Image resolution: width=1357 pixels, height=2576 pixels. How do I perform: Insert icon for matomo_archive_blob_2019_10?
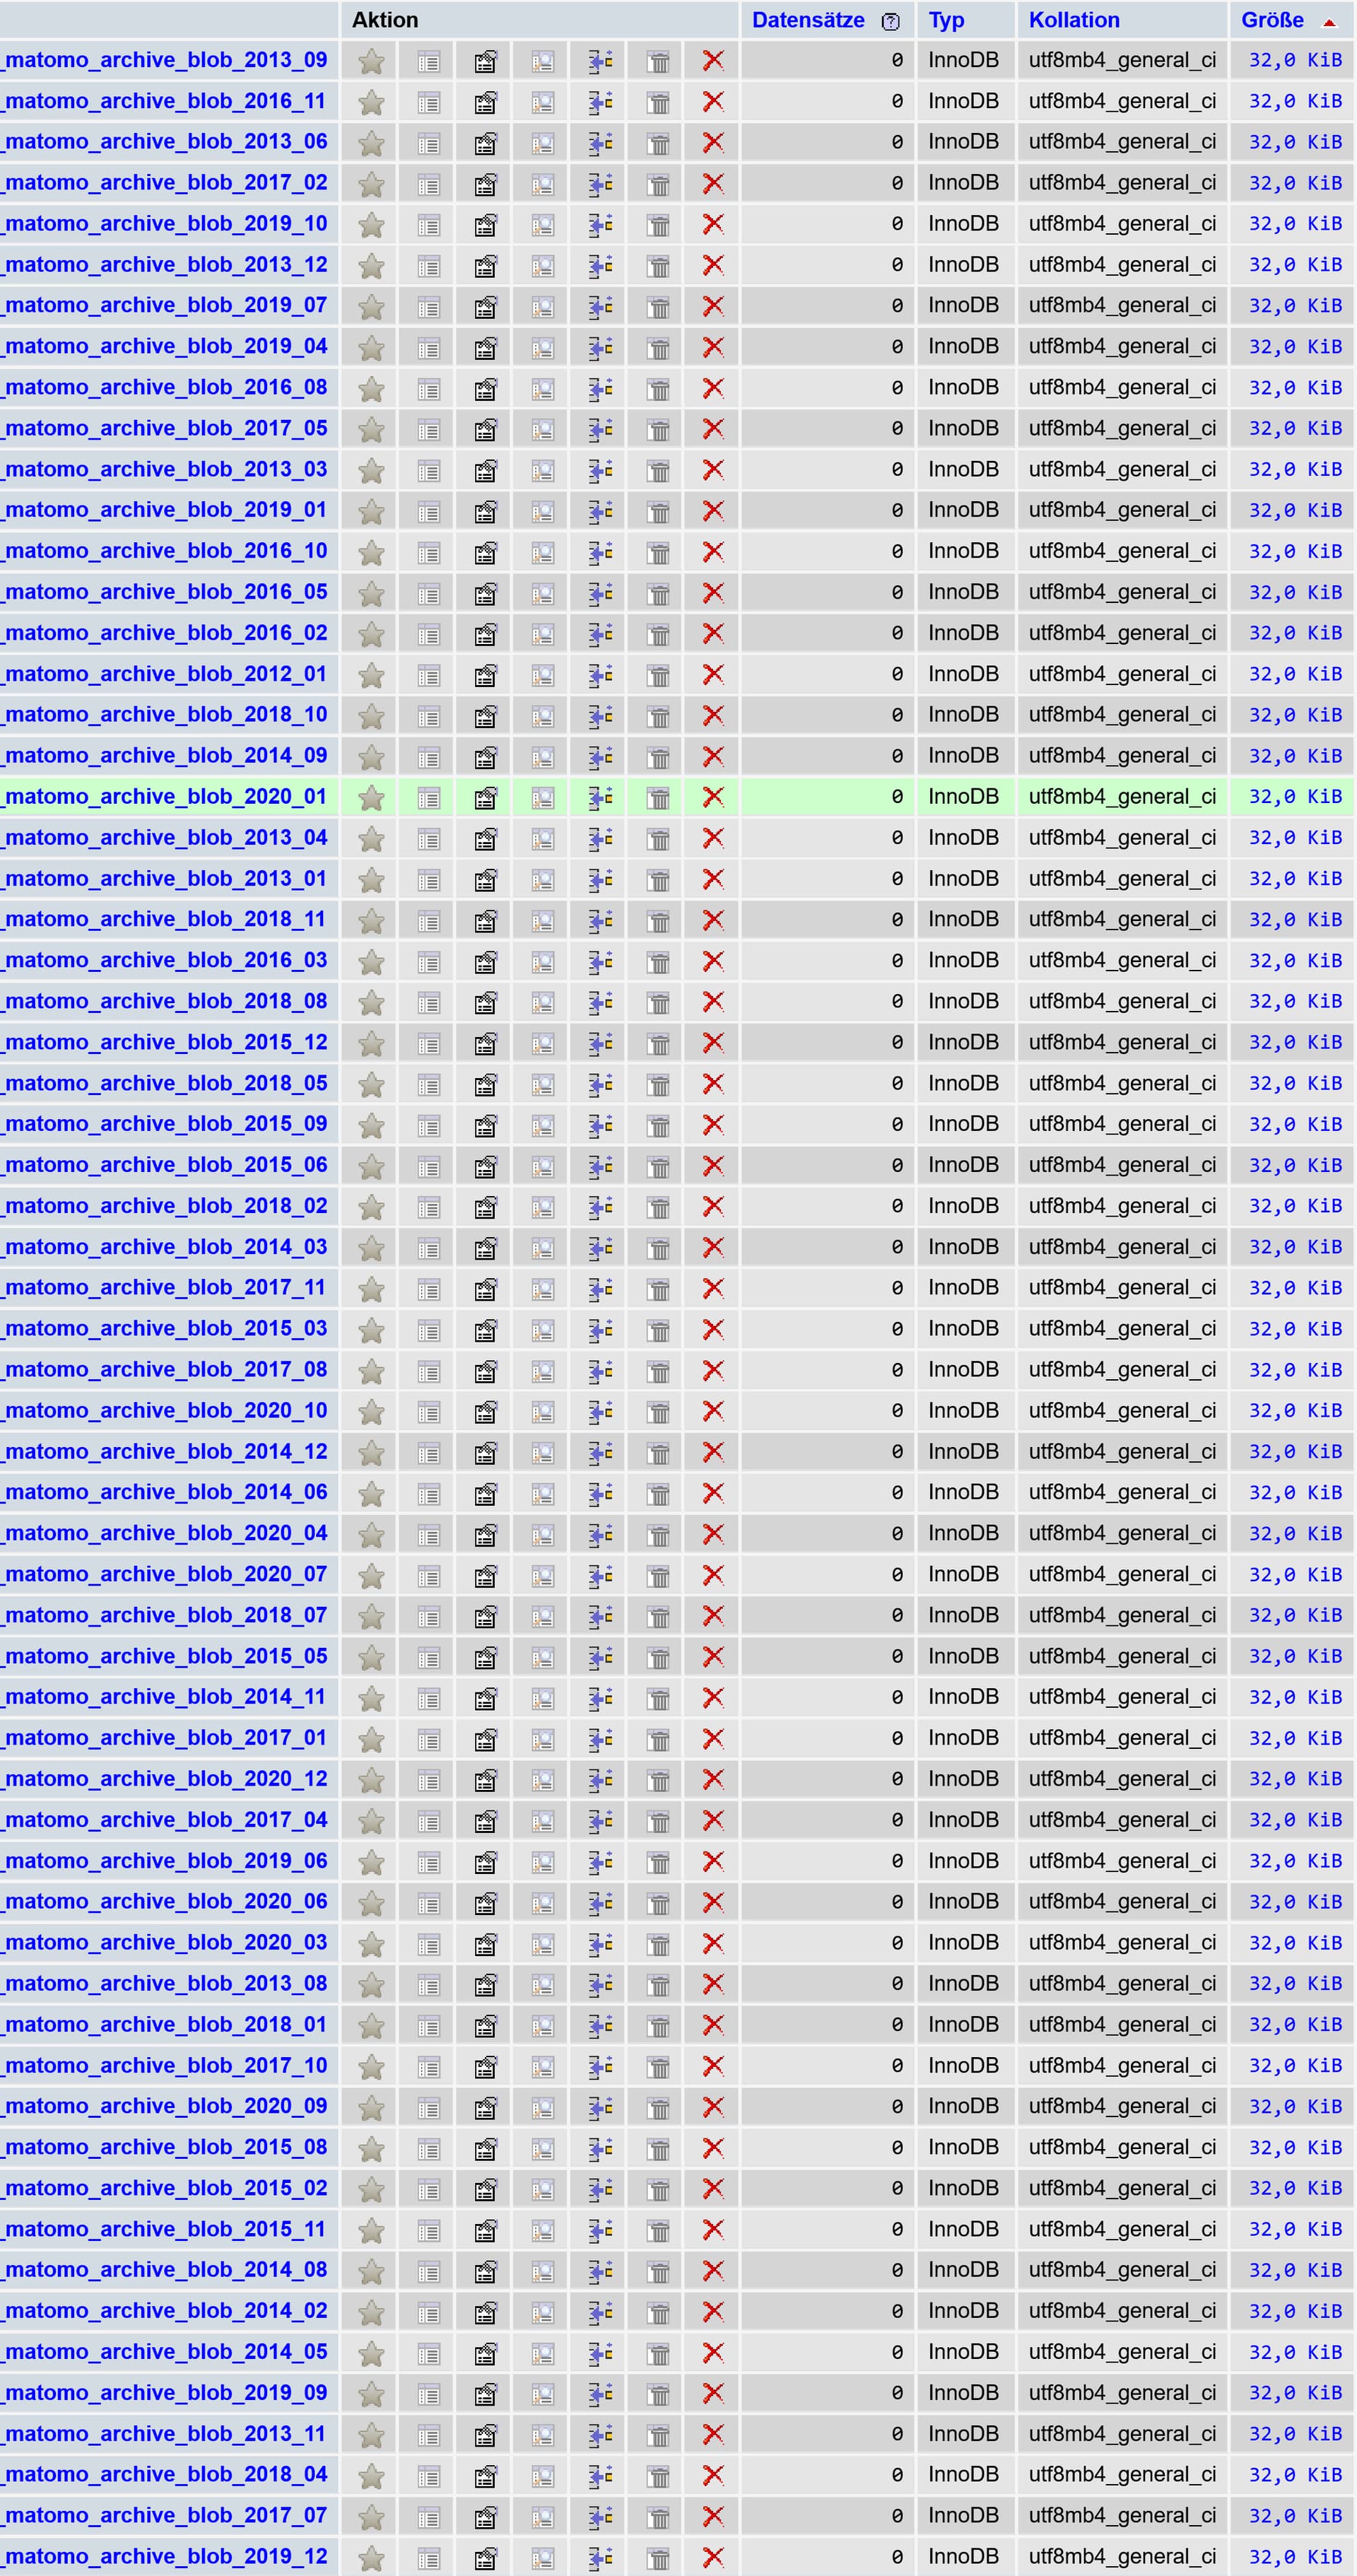click(600, 225)
